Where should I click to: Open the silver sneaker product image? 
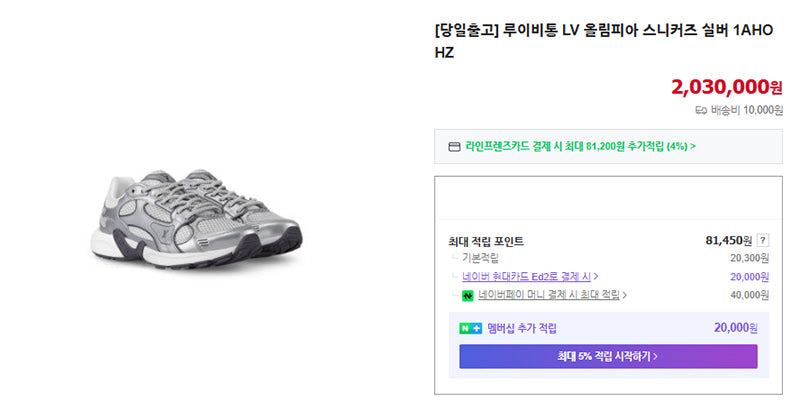tap(198, 218)
